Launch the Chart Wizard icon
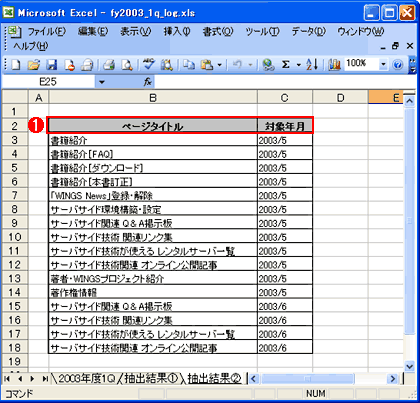This screenshot has width=420, height=403. coord(334,64)
